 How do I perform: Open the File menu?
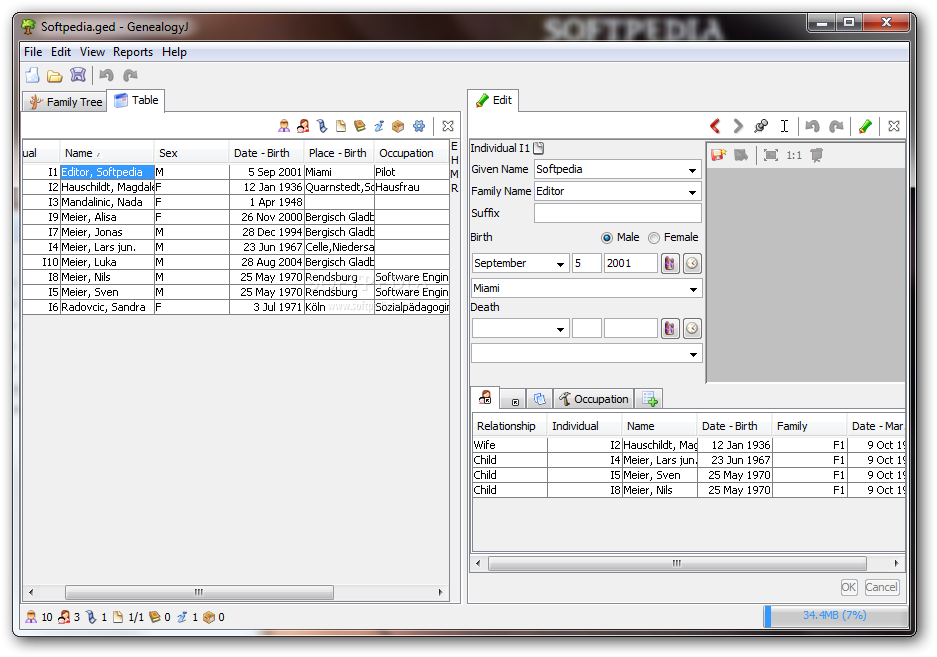pyautogui.click(x=33, y=52)
